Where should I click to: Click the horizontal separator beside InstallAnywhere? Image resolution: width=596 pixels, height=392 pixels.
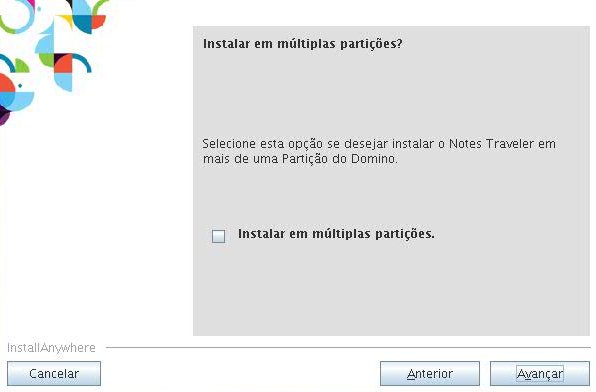(x=348, y=347)
